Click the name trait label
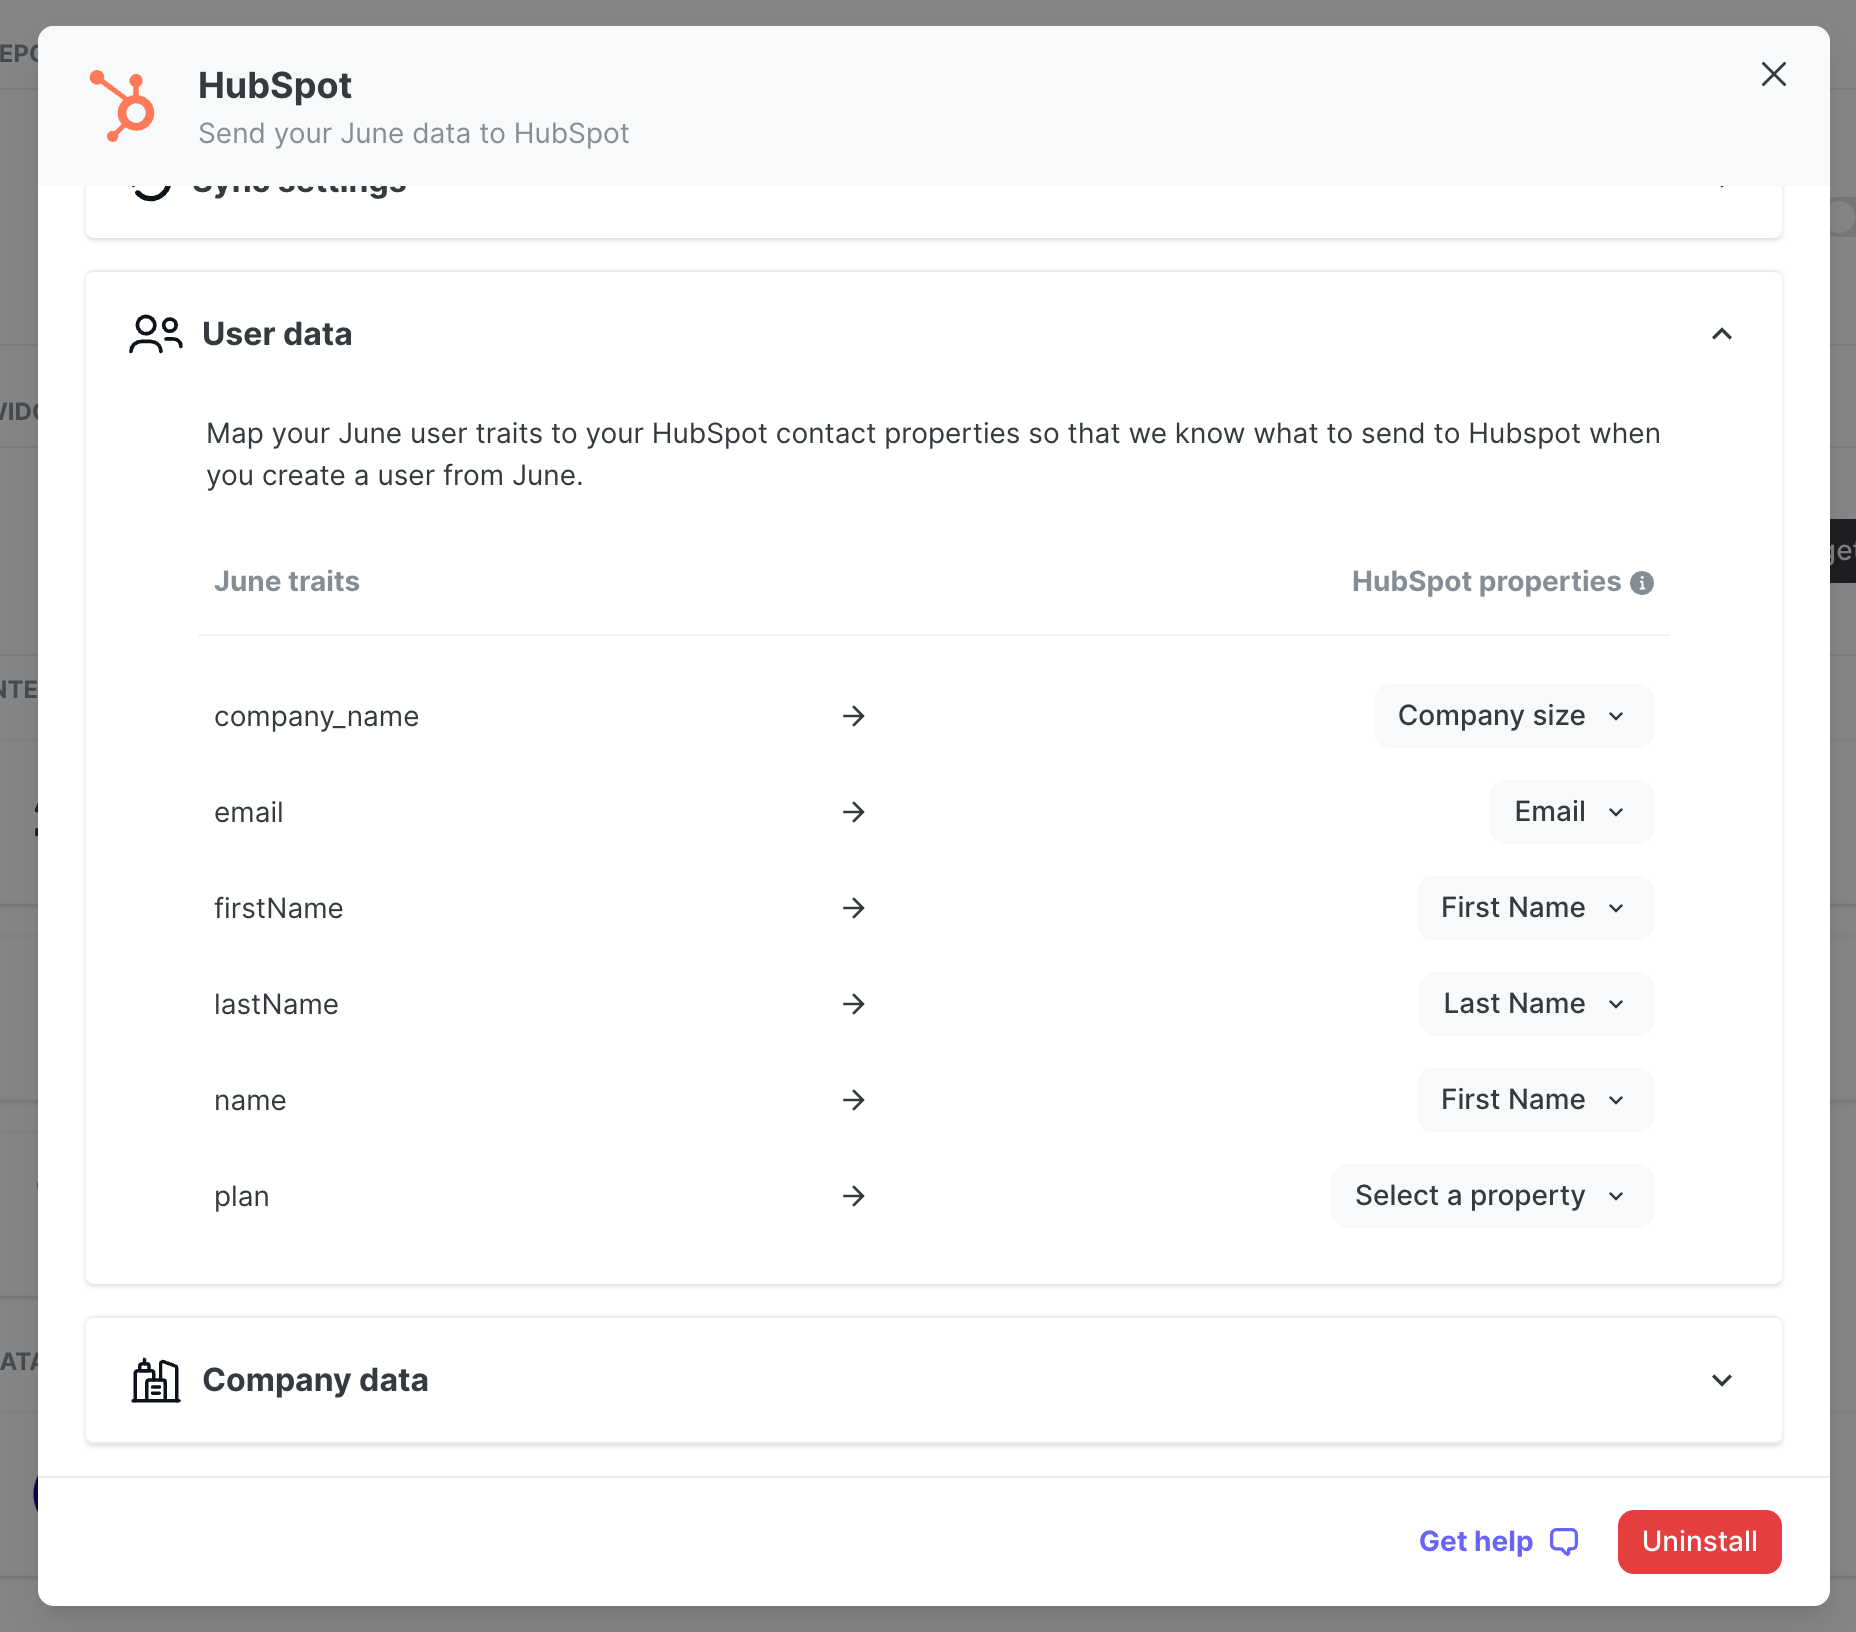The width and height of the screenshot is (1856, 1632). [250, 1100]
